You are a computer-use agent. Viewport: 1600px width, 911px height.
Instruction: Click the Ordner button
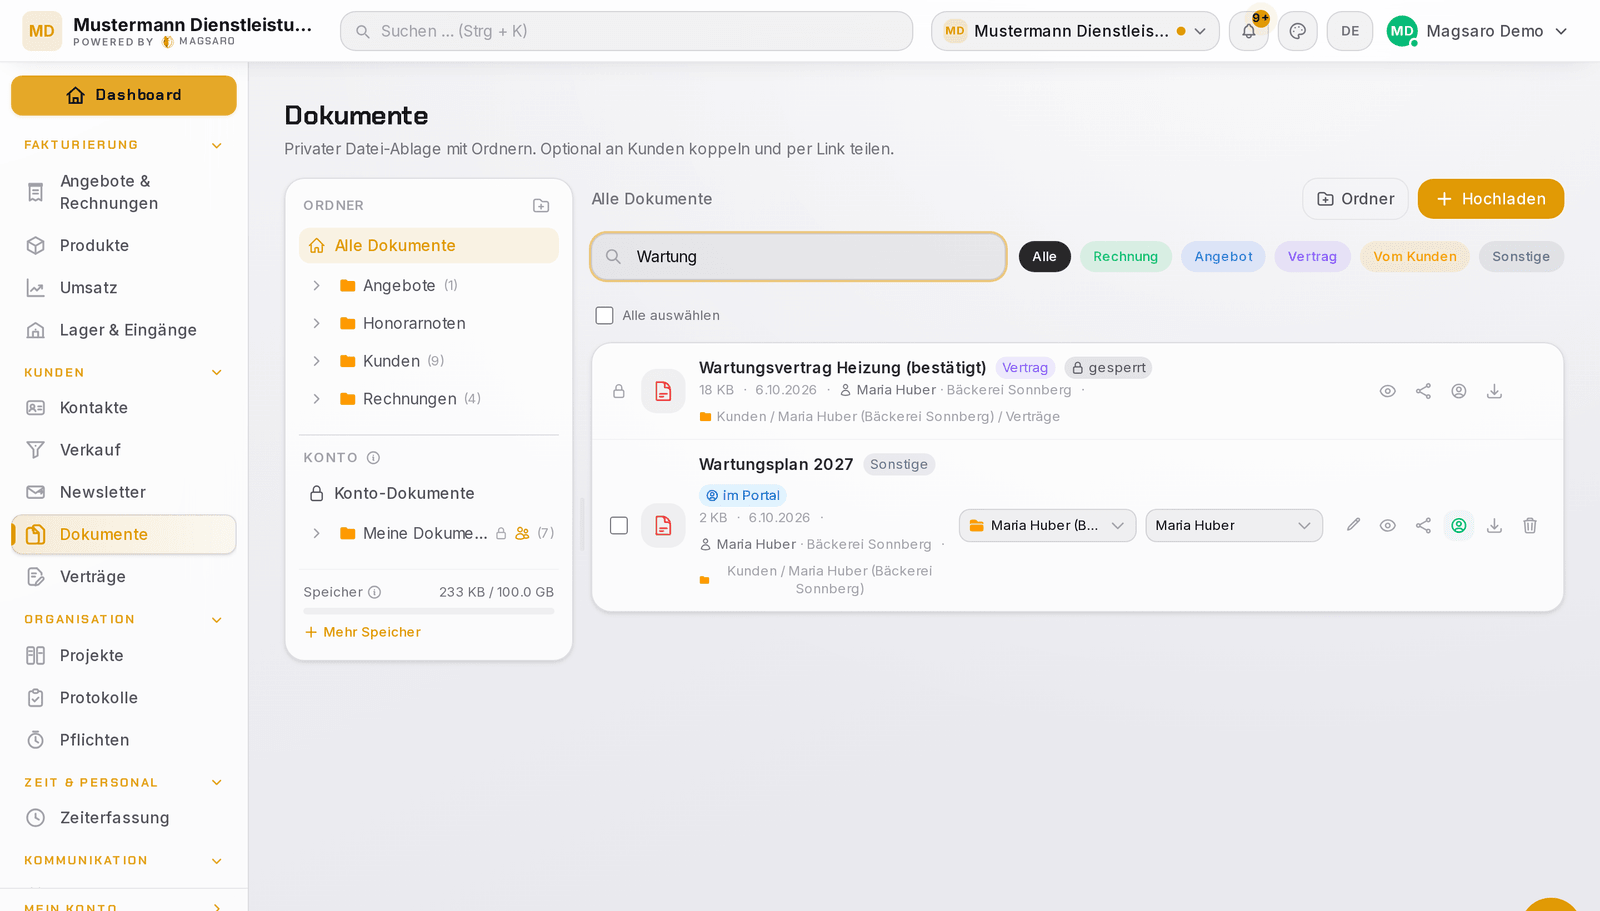1355,199
